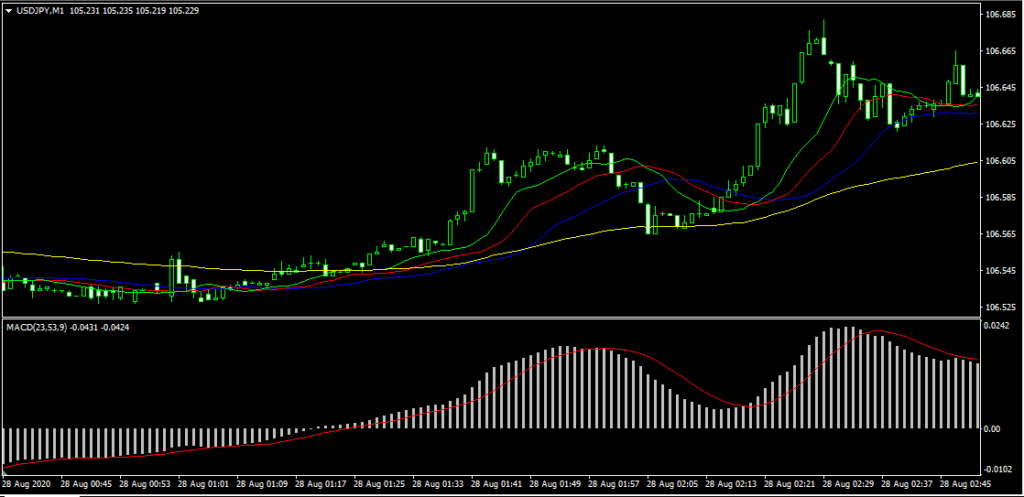Click the 106.605 price level on axis
This screenshot has width=1024, height=497.
point(1002,161)
